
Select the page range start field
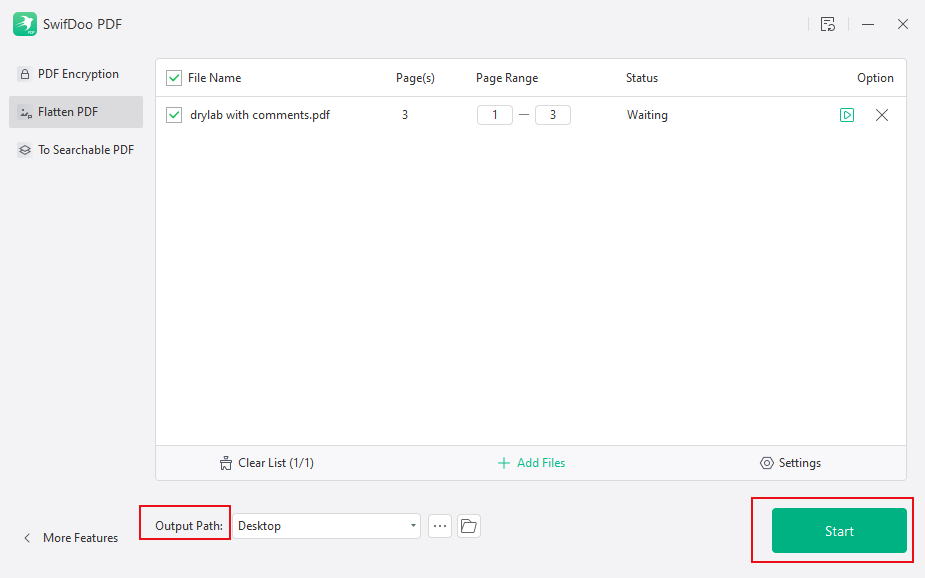click(494, 115)
